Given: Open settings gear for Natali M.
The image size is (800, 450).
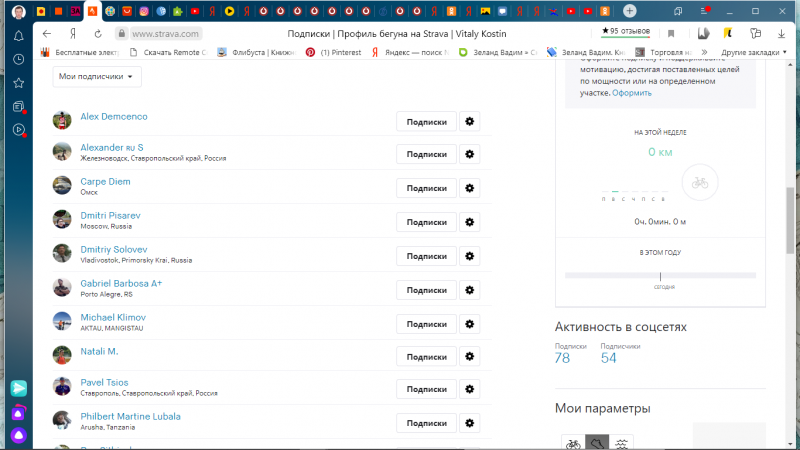Looking at the screenshot, I should [469, 357].
